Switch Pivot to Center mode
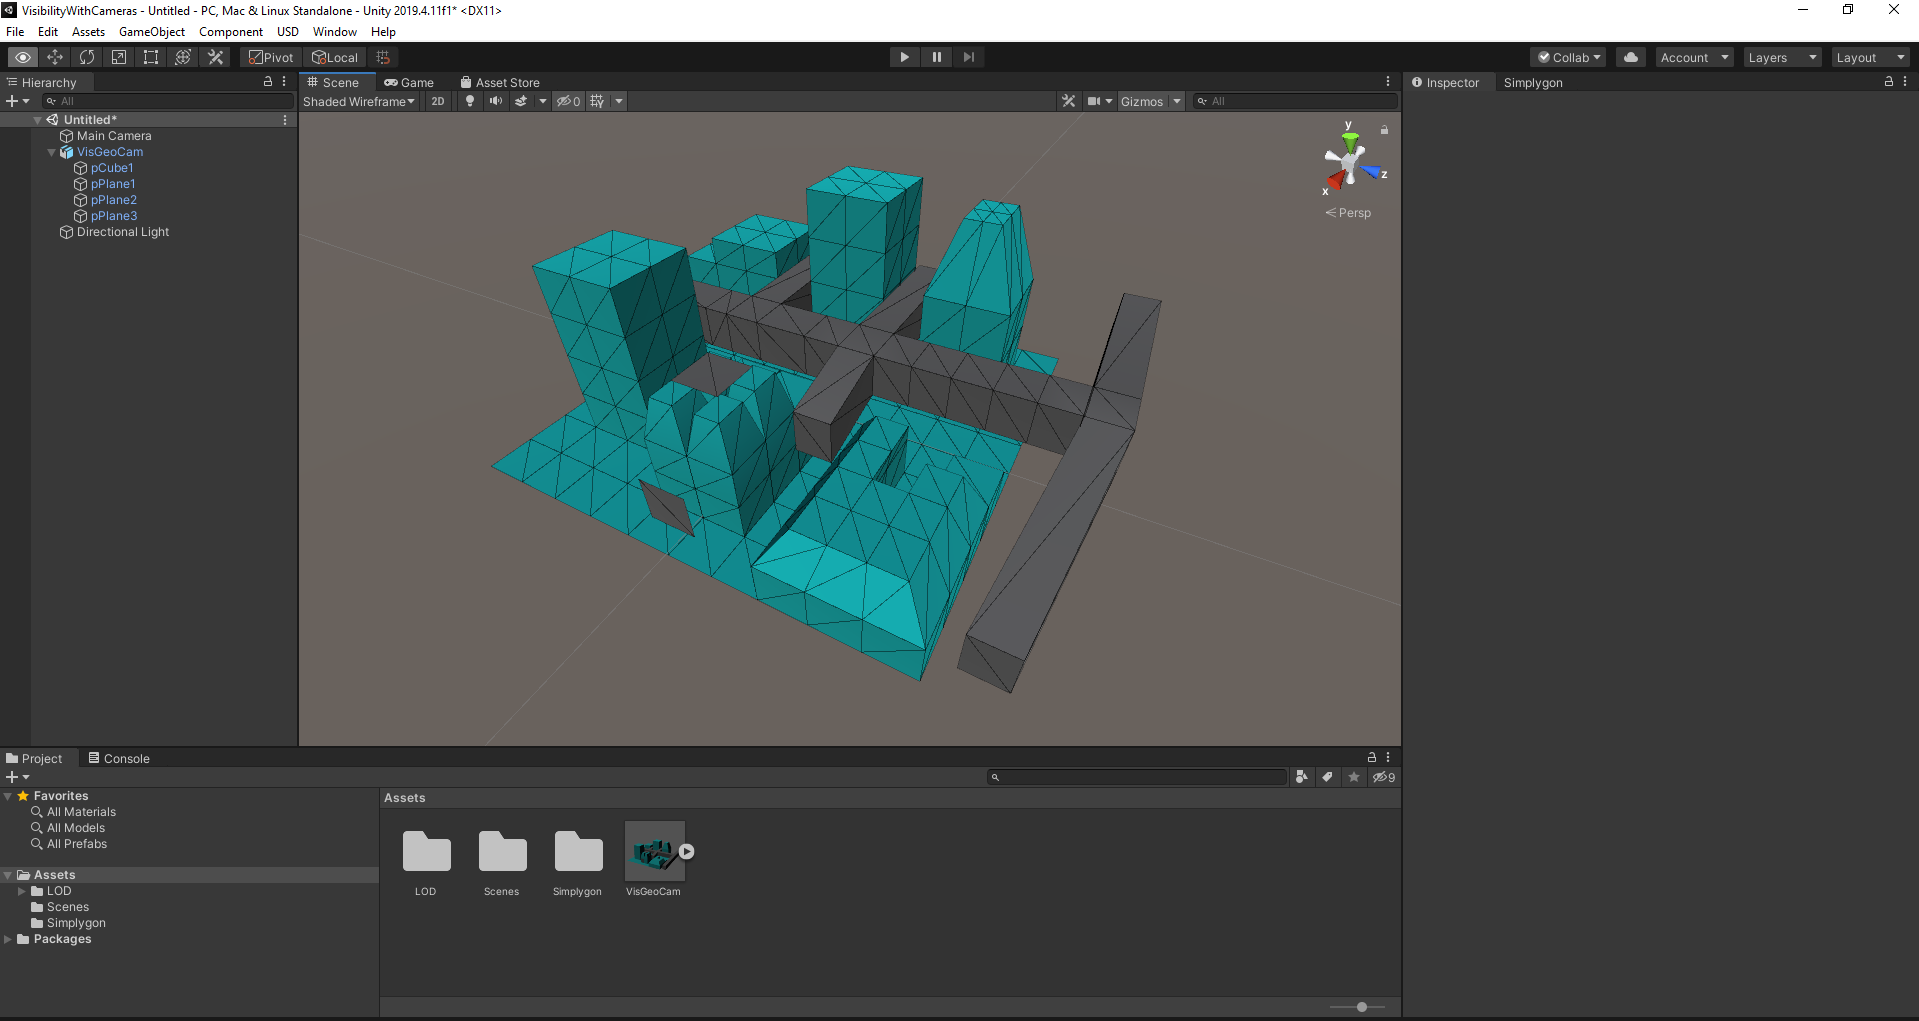Screen dimensions: 1919x1021 coord(269,57)
